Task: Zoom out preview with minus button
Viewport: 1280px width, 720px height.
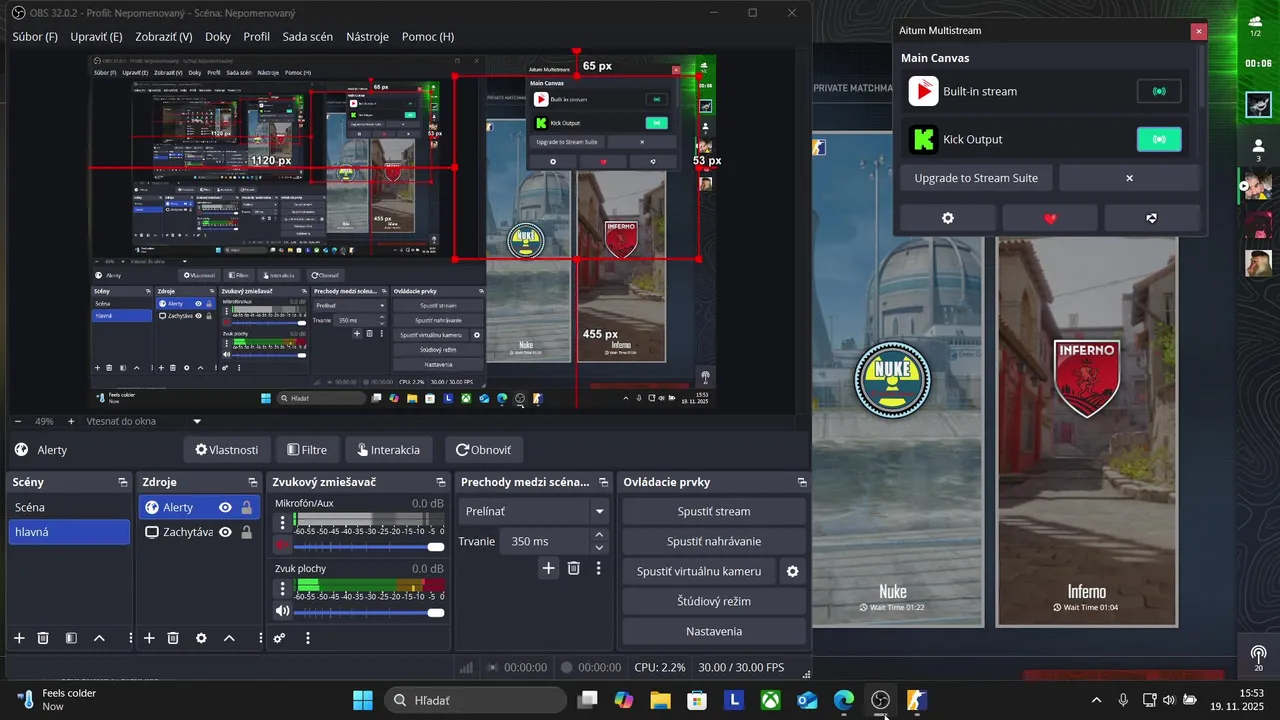Action: [18, 421]
